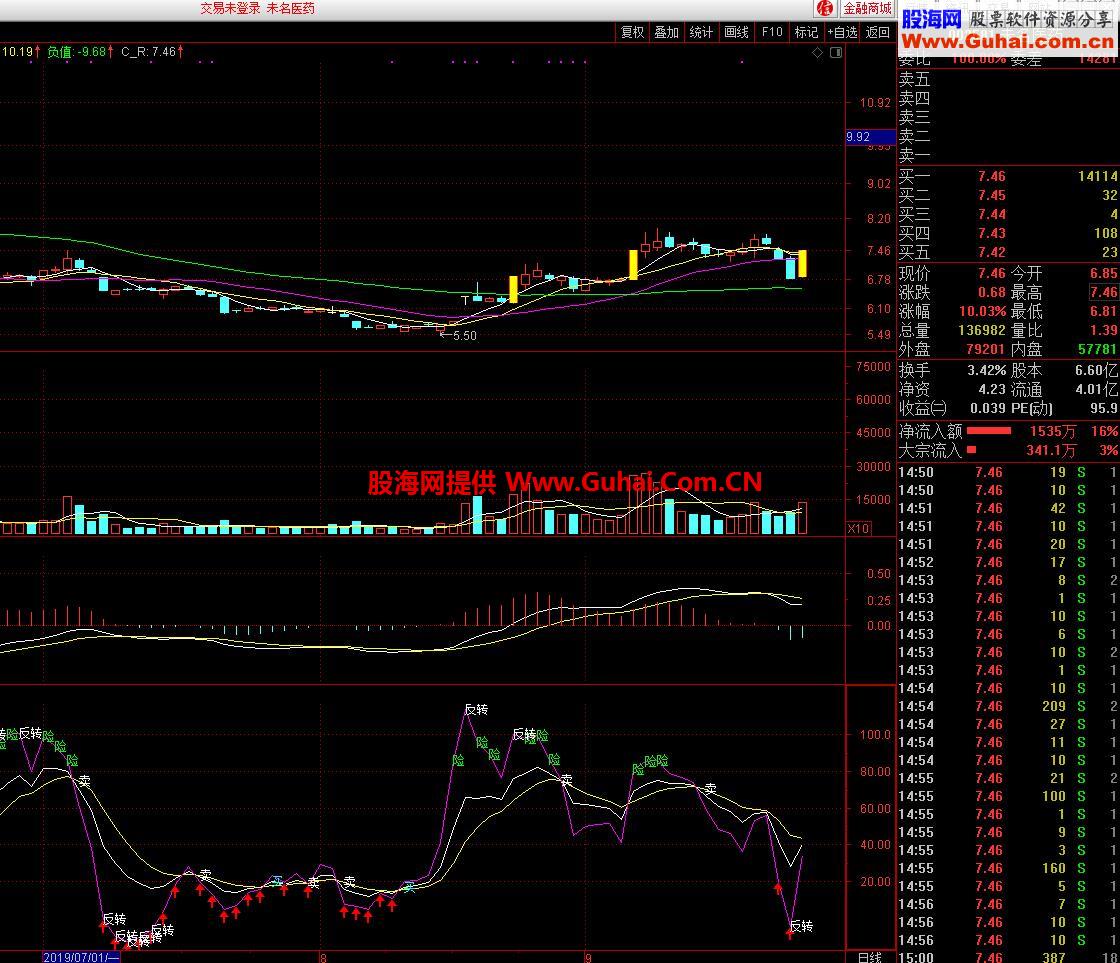
Task: Click the X10 volume scale label
Action: pyautogui.click(x=859, y=529)
